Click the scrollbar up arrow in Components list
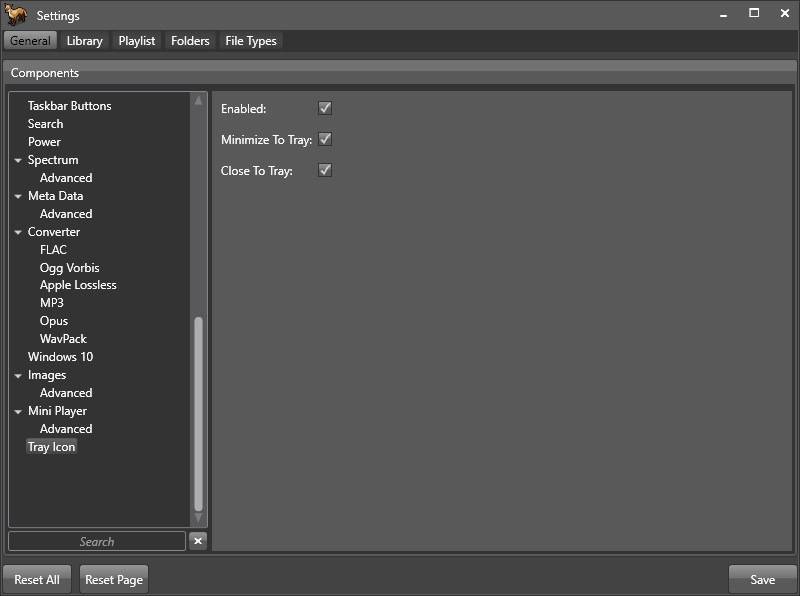The width and height of the screenshot is (800, 596). [x=198, y=101]
